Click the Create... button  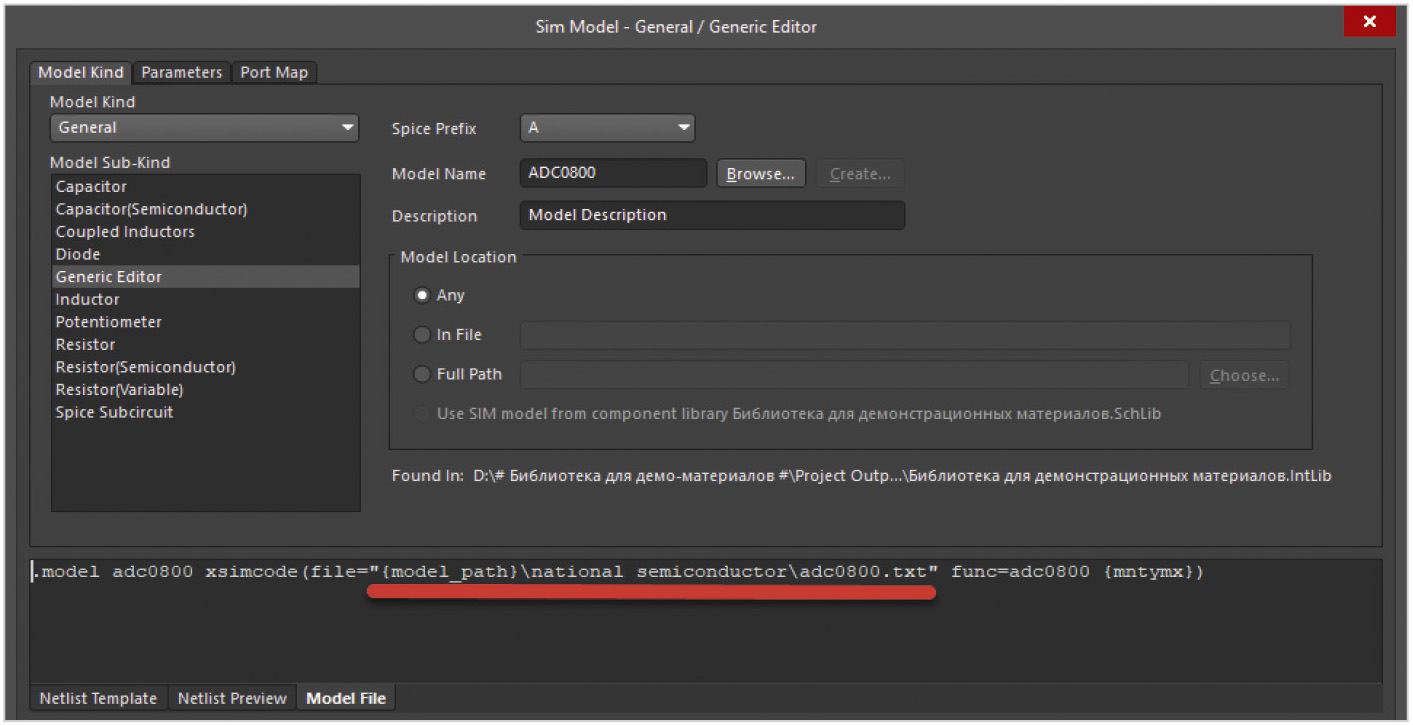coord(860,174)
